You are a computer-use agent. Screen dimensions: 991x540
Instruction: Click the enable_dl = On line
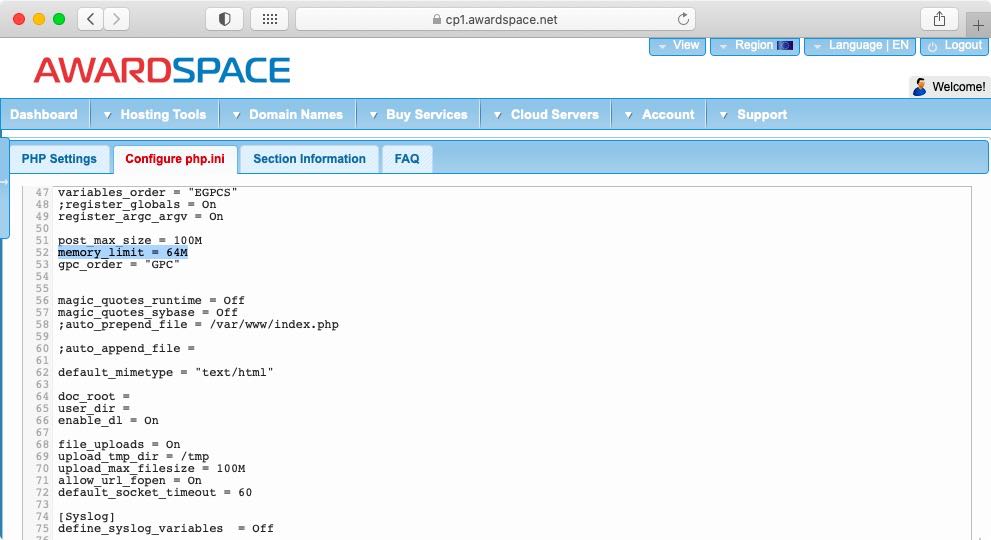click(x=108, y=420)
